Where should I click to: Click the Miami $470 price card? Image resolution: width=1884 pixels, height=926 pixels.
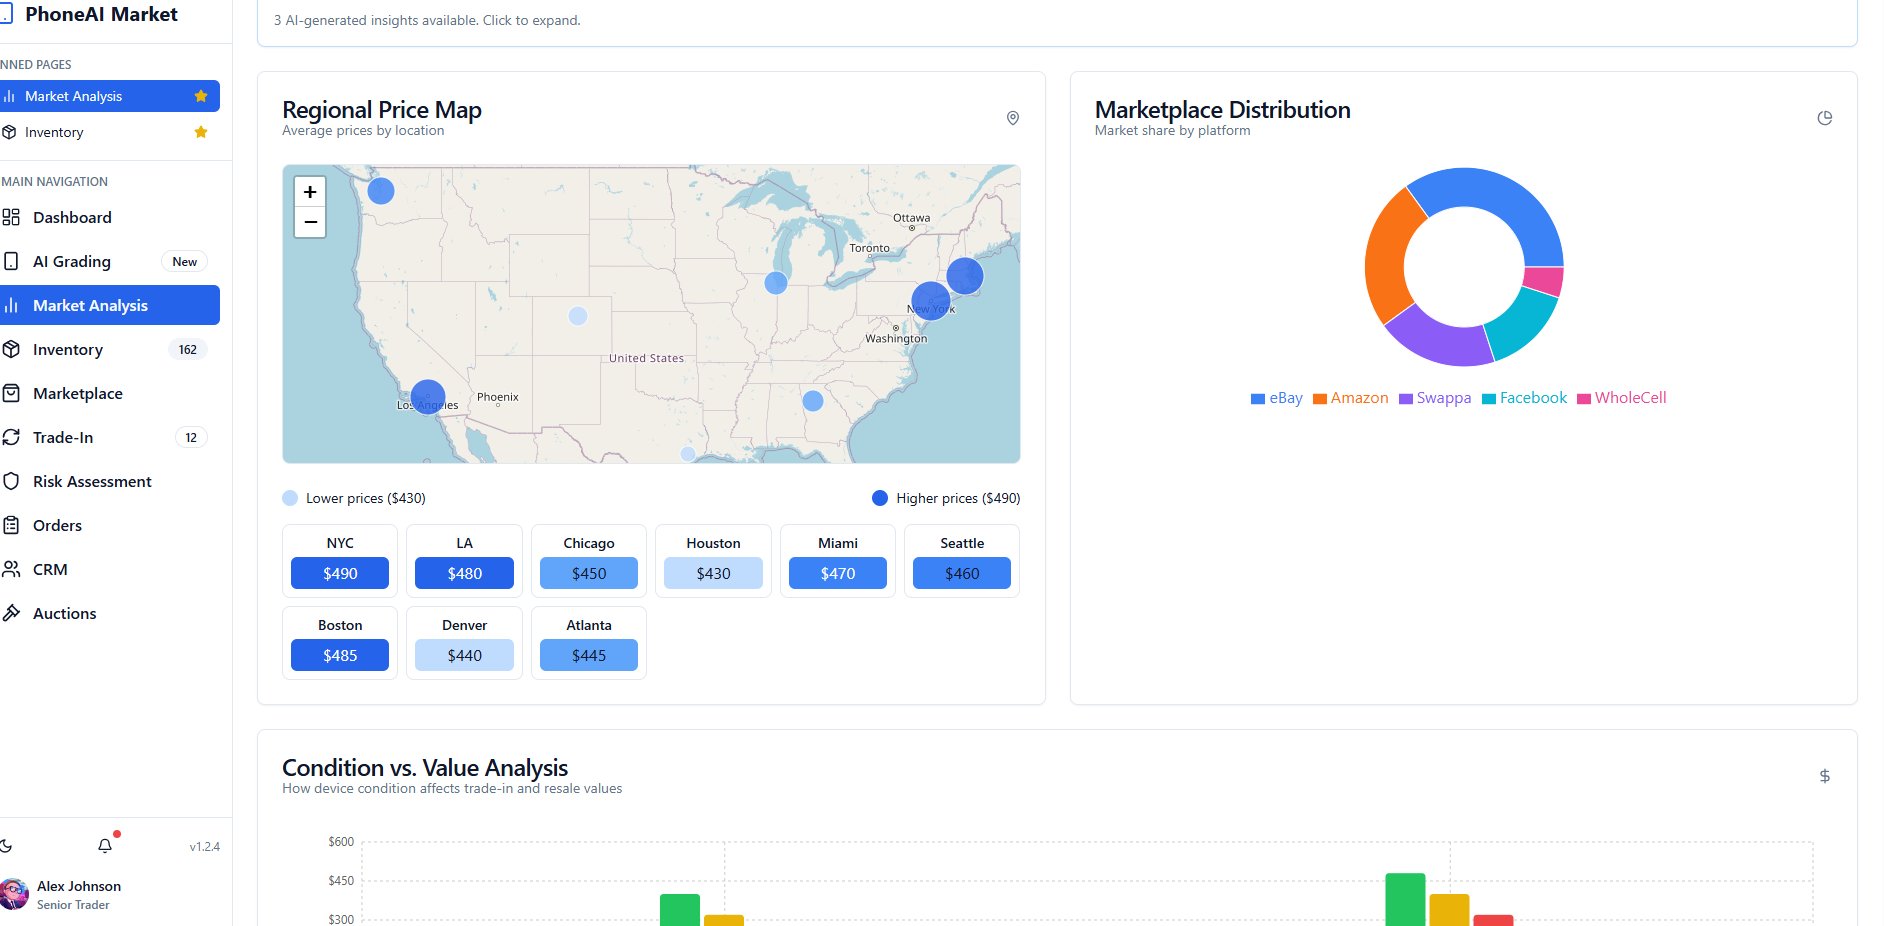point(838,561)
